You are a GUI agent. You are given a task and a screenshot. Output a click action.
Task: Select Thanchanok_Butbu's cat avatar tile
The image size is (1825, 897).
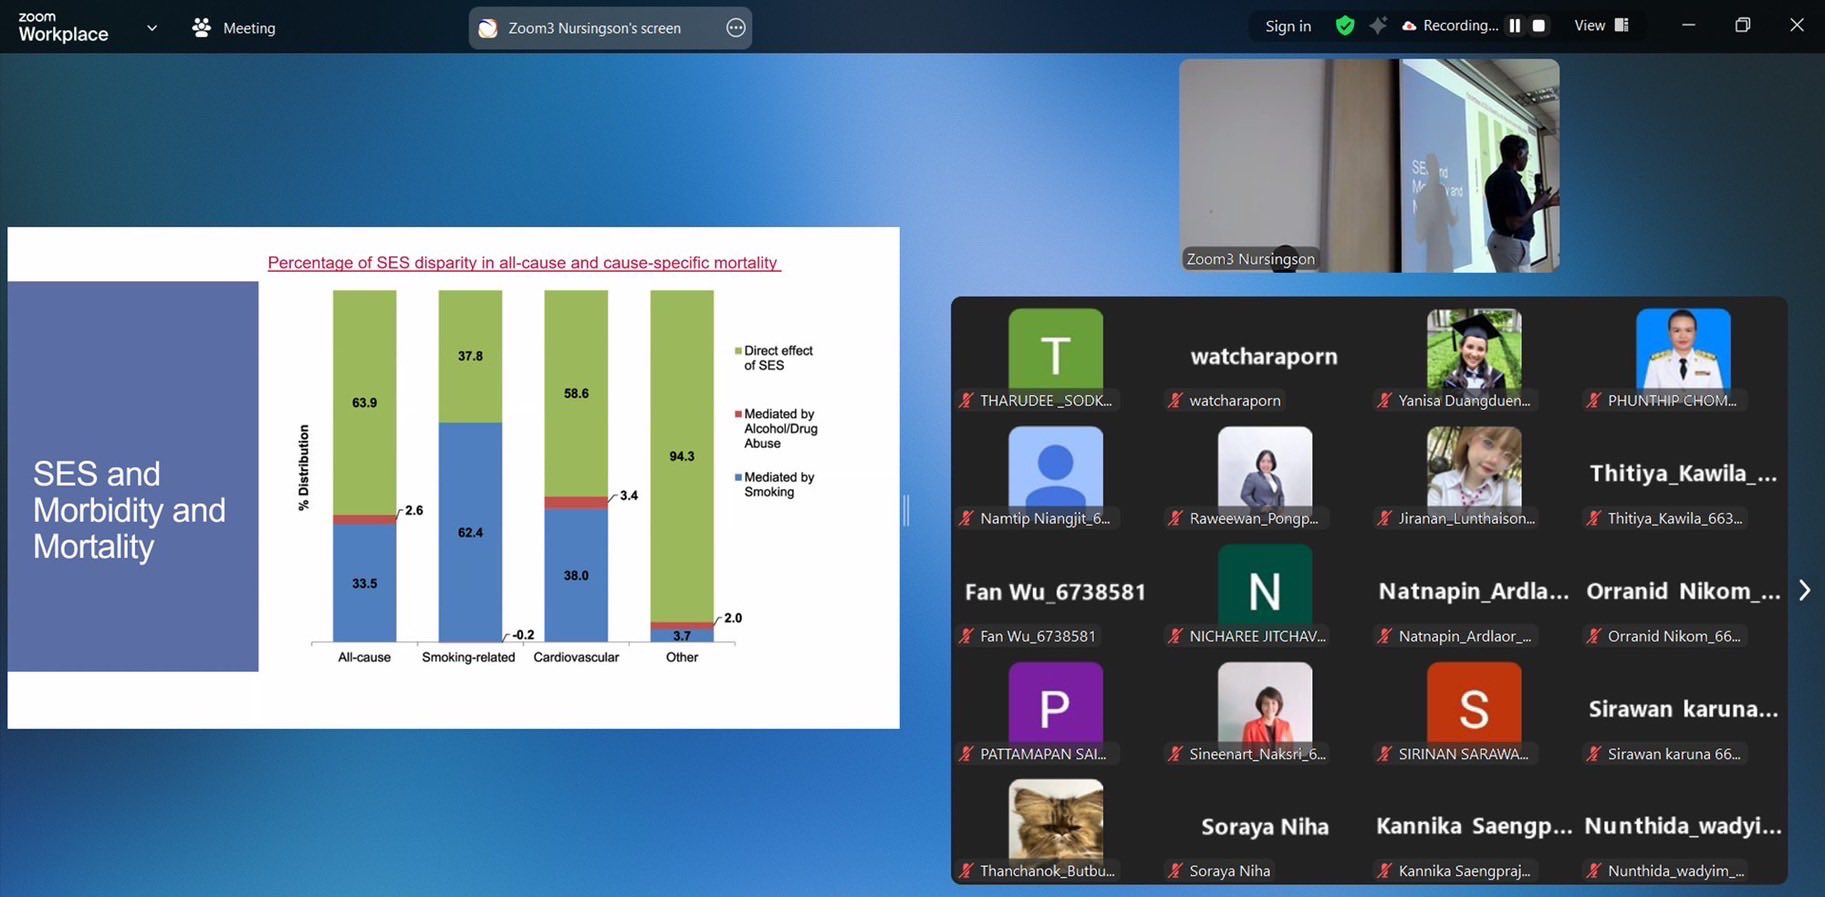coord(1055,820)
